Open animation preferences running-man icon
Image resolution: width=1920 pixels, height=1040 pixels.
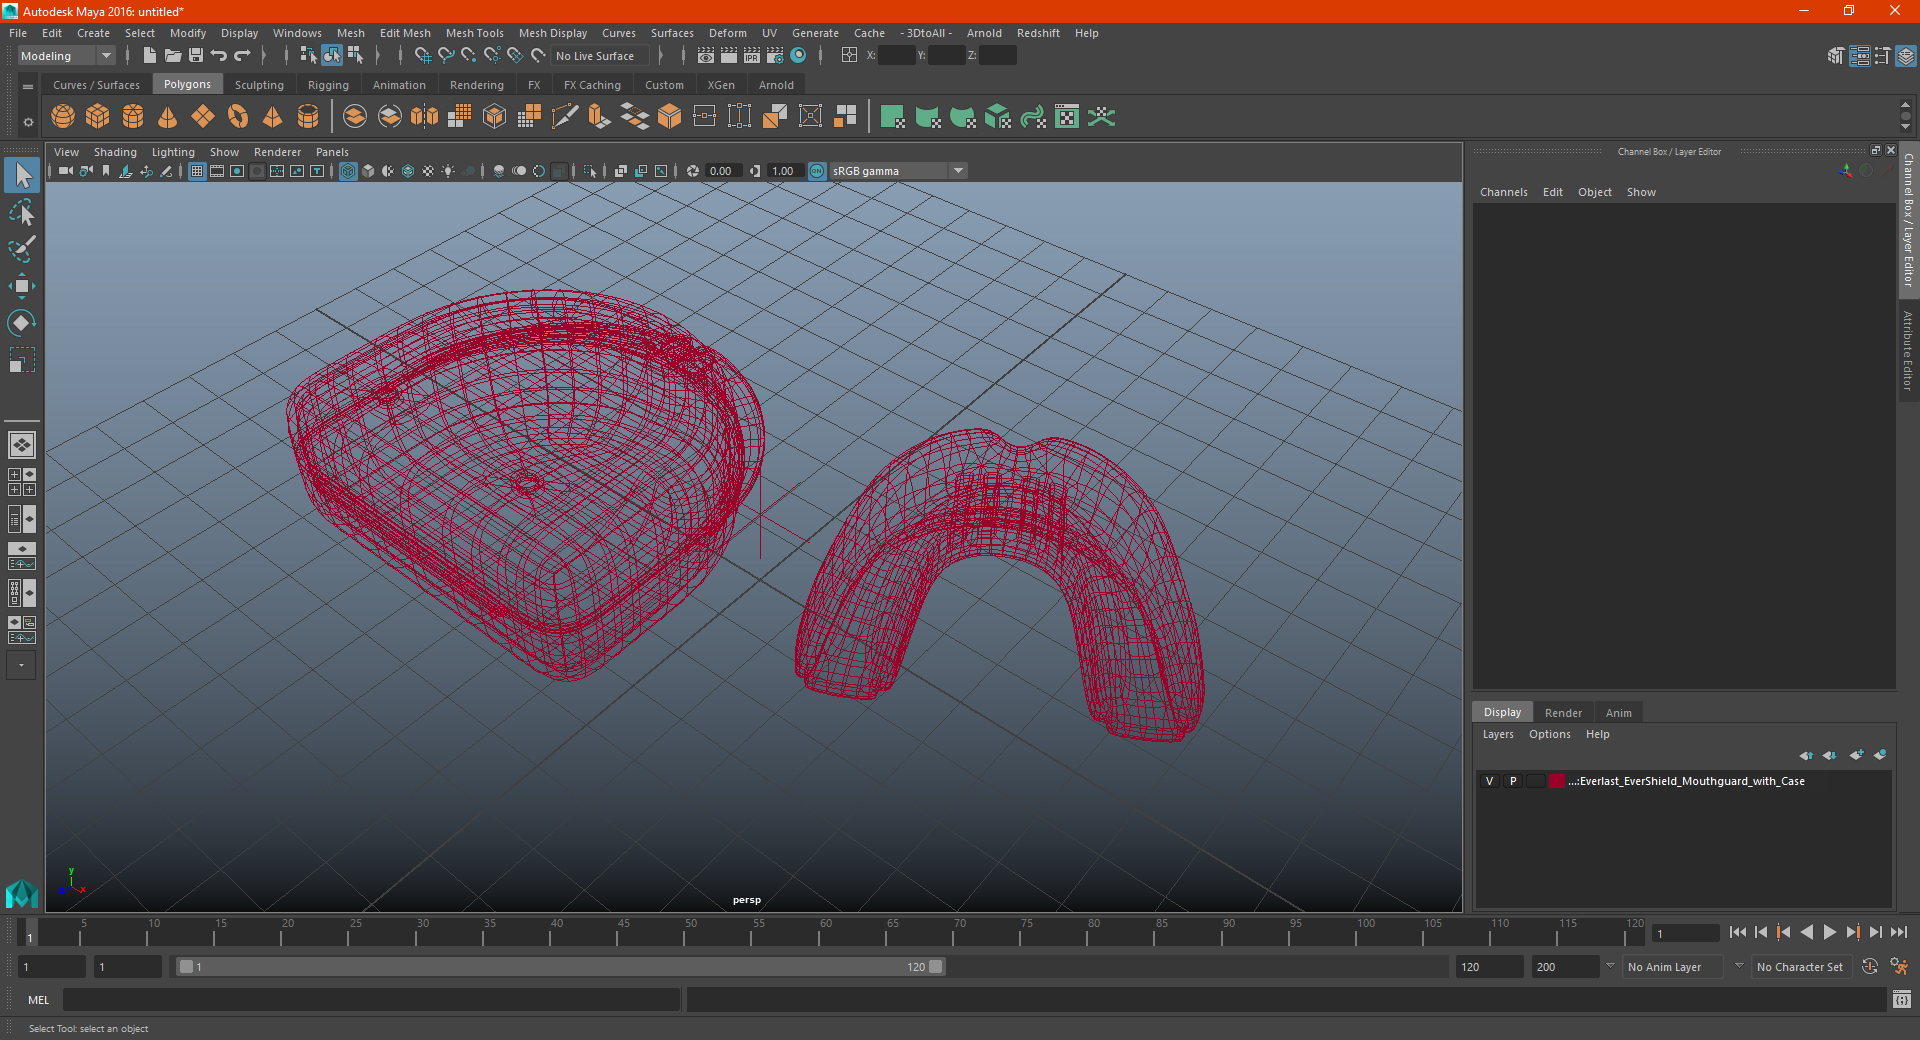(x=1899, y=967)
